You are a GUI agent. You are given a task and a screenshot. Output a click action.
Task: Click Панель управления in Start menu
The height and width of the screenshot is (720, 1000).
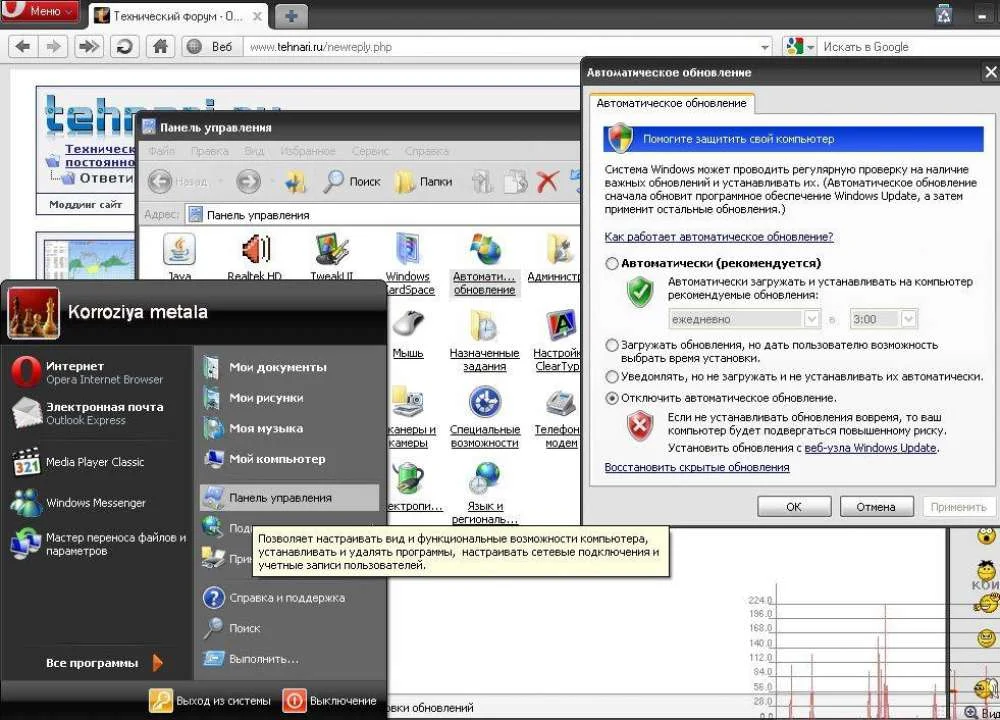(290, 497)
